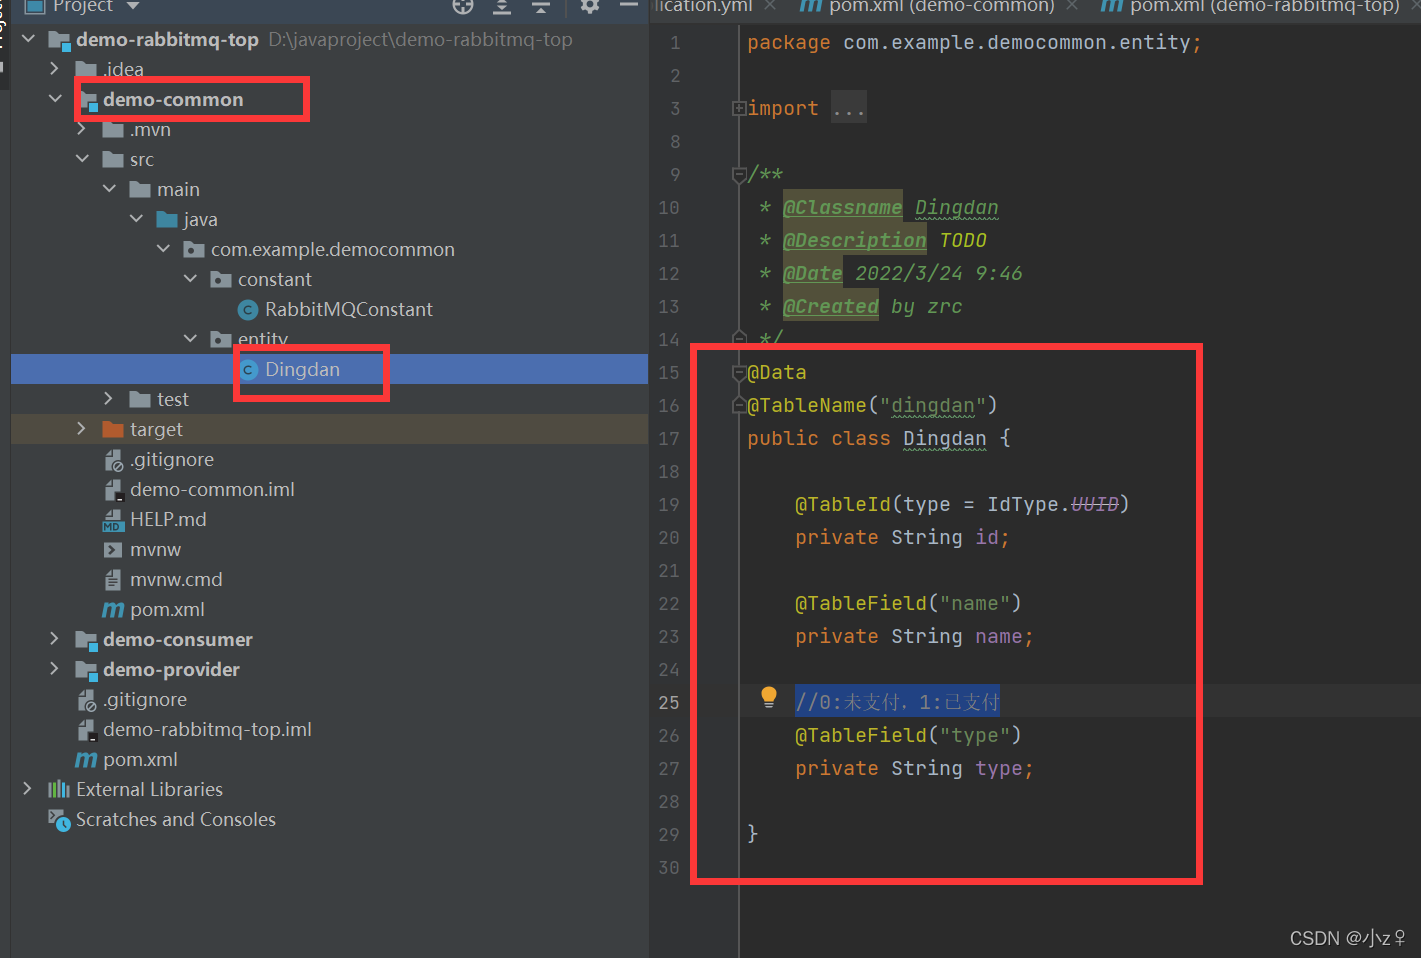Expand the .idea folder
The width and height of the screenshot is (1421, 958).
(x=55, y=69)
